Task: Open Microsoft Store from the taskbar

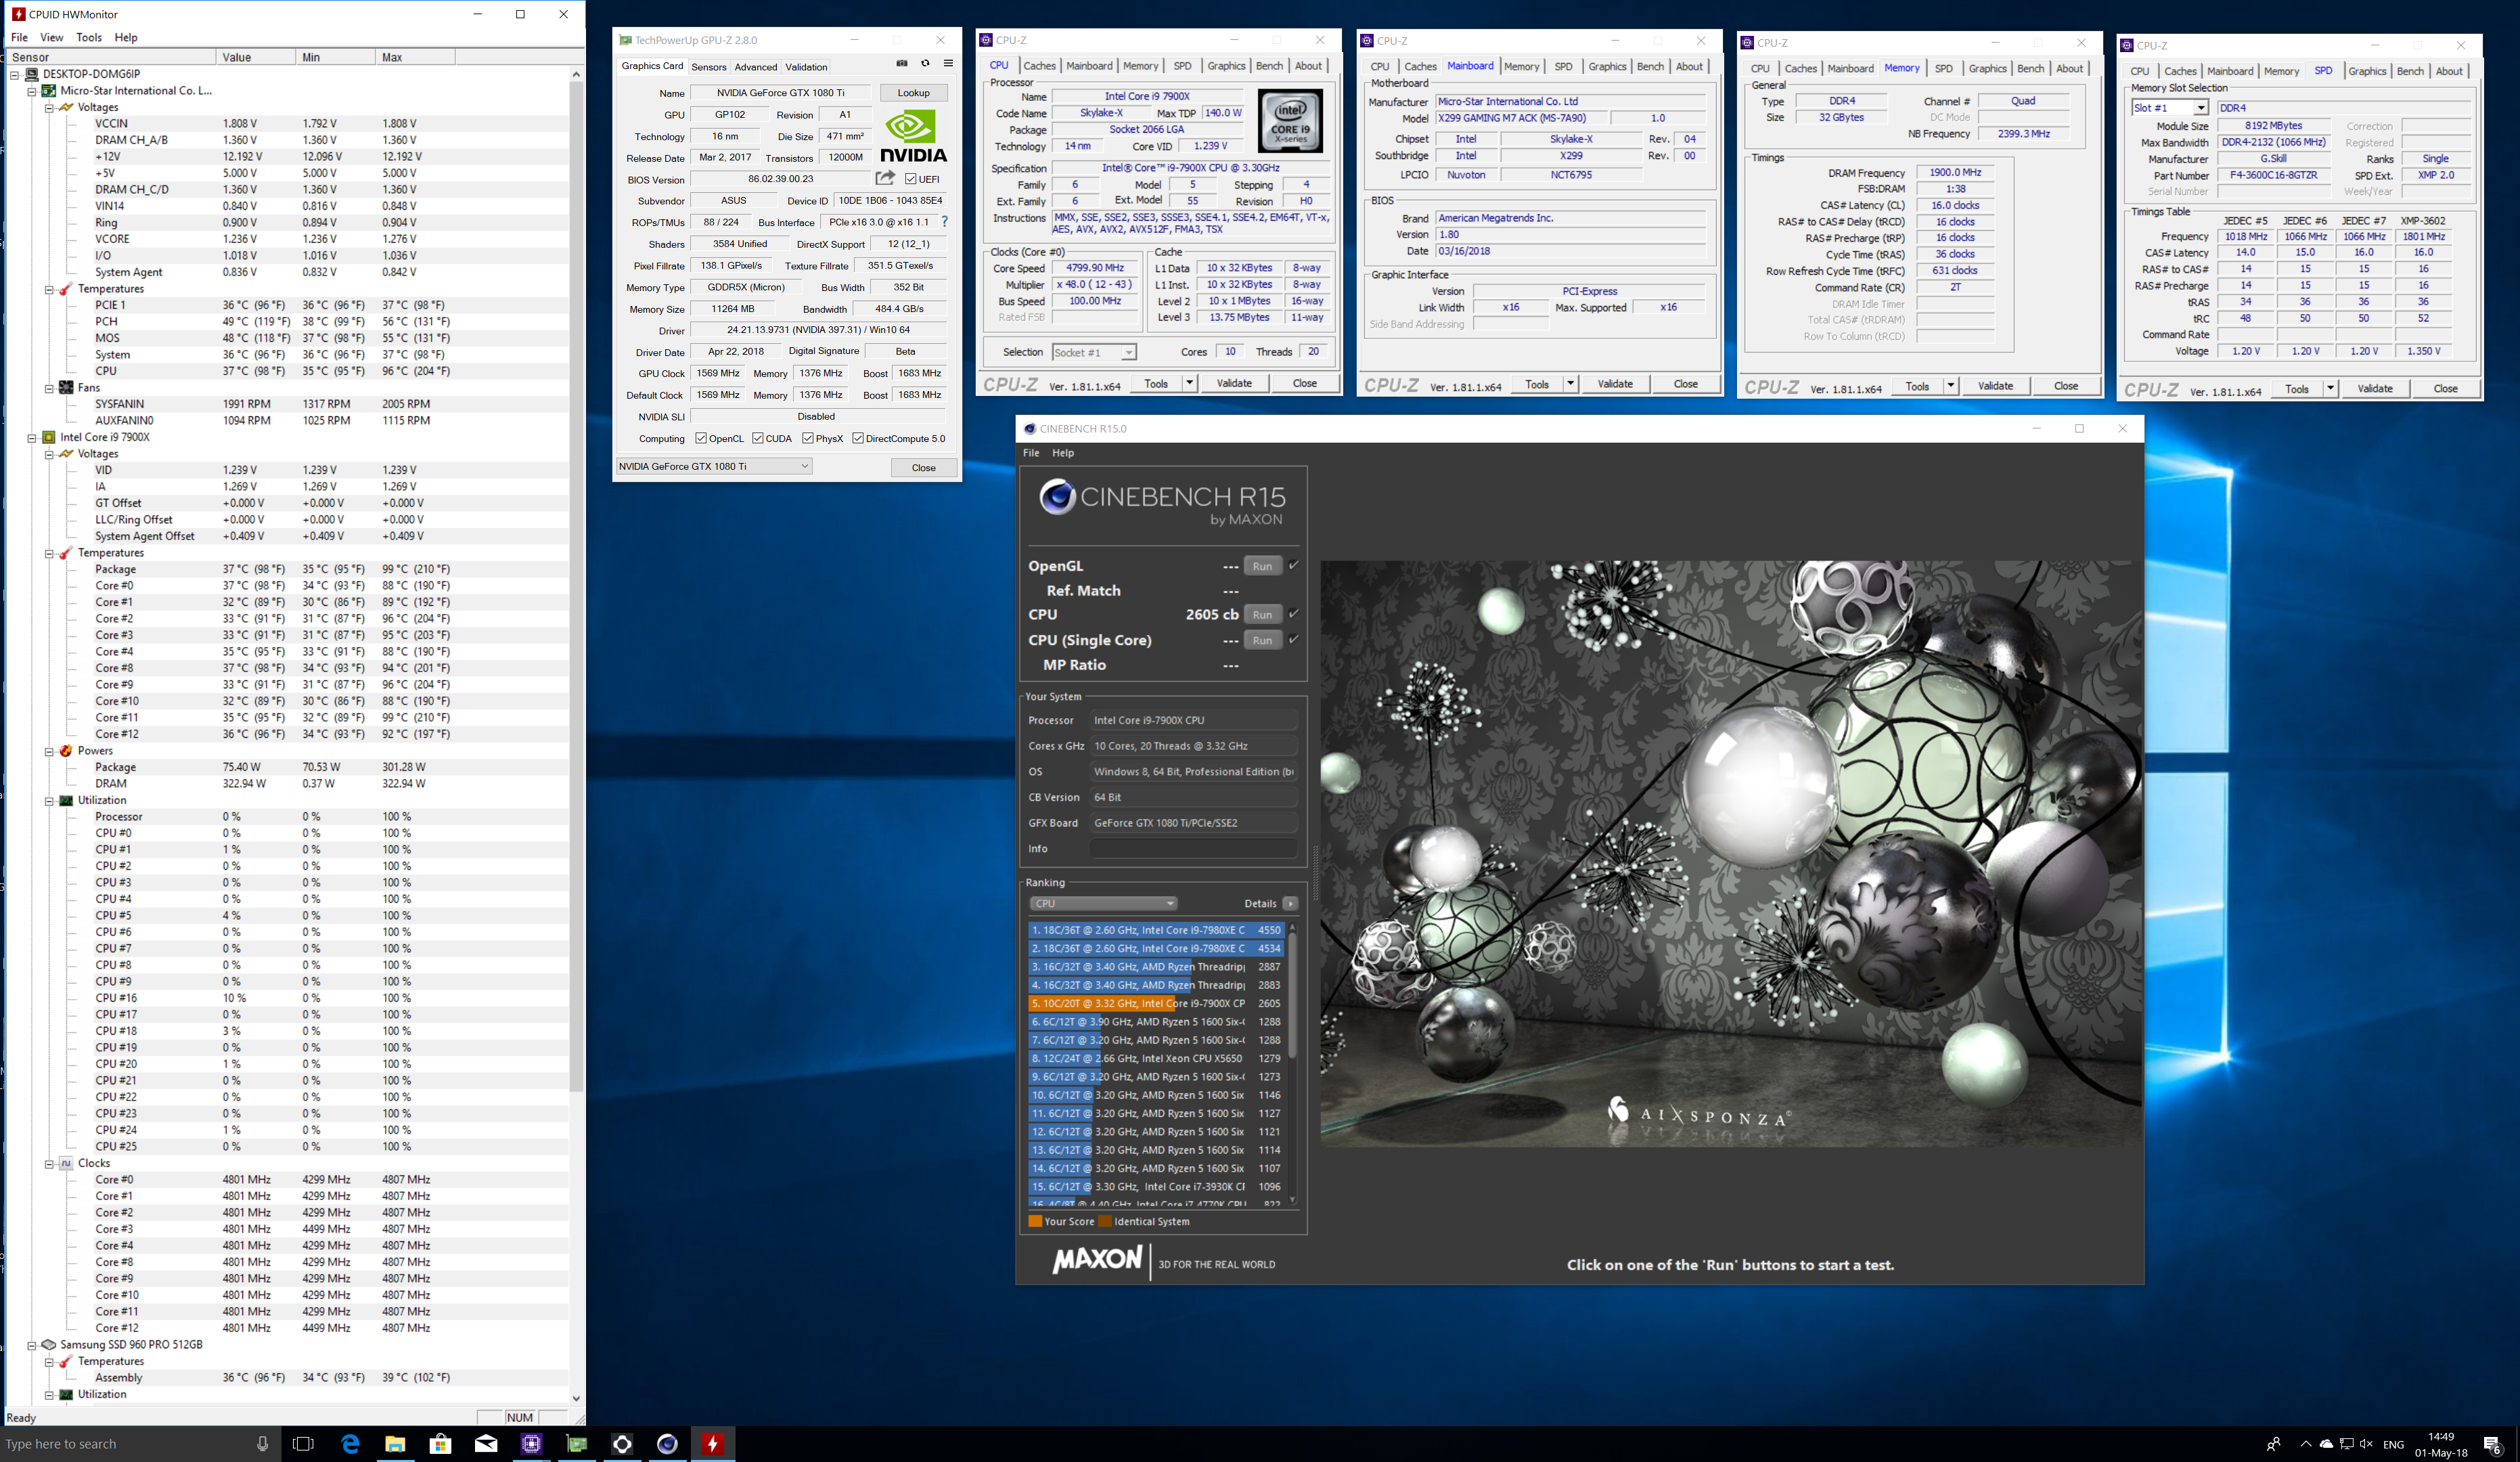Action: [x=440, y=1443]
